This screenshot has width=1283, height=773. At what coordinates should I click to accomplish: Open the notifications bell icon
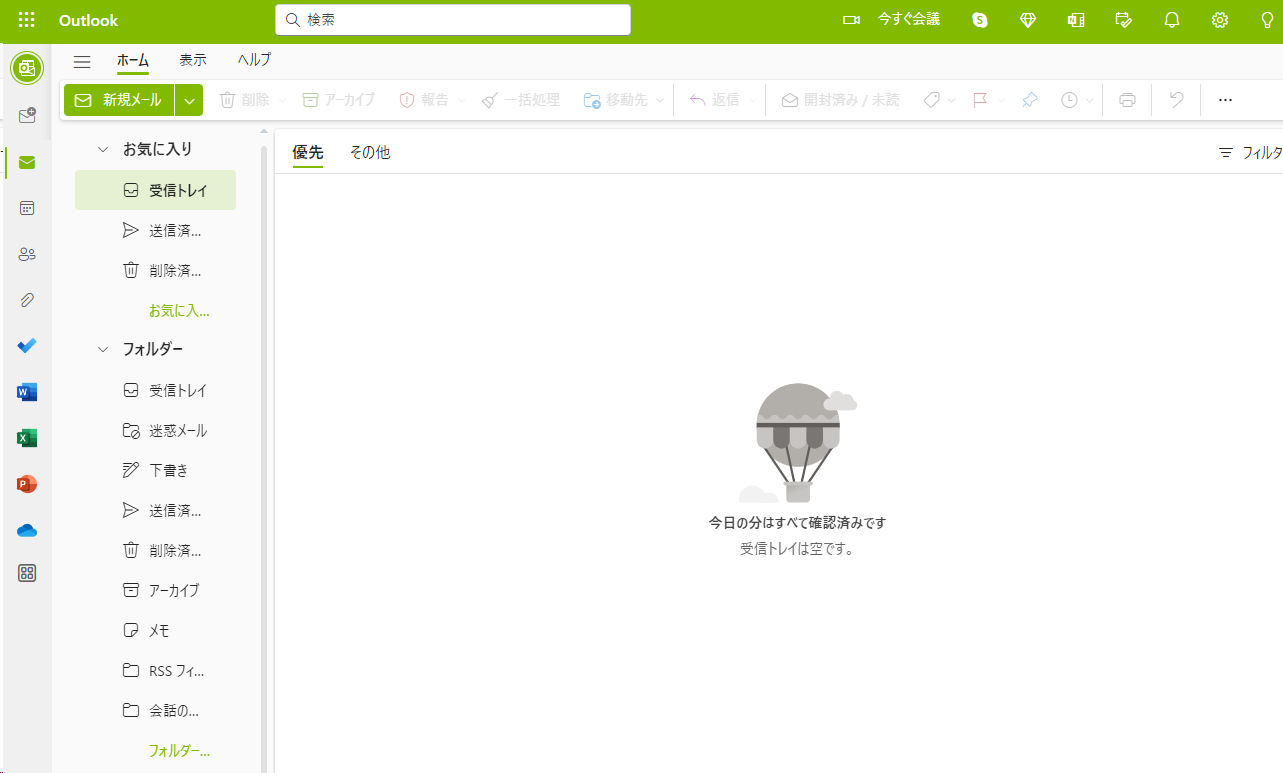click(x=1172, y=20)
